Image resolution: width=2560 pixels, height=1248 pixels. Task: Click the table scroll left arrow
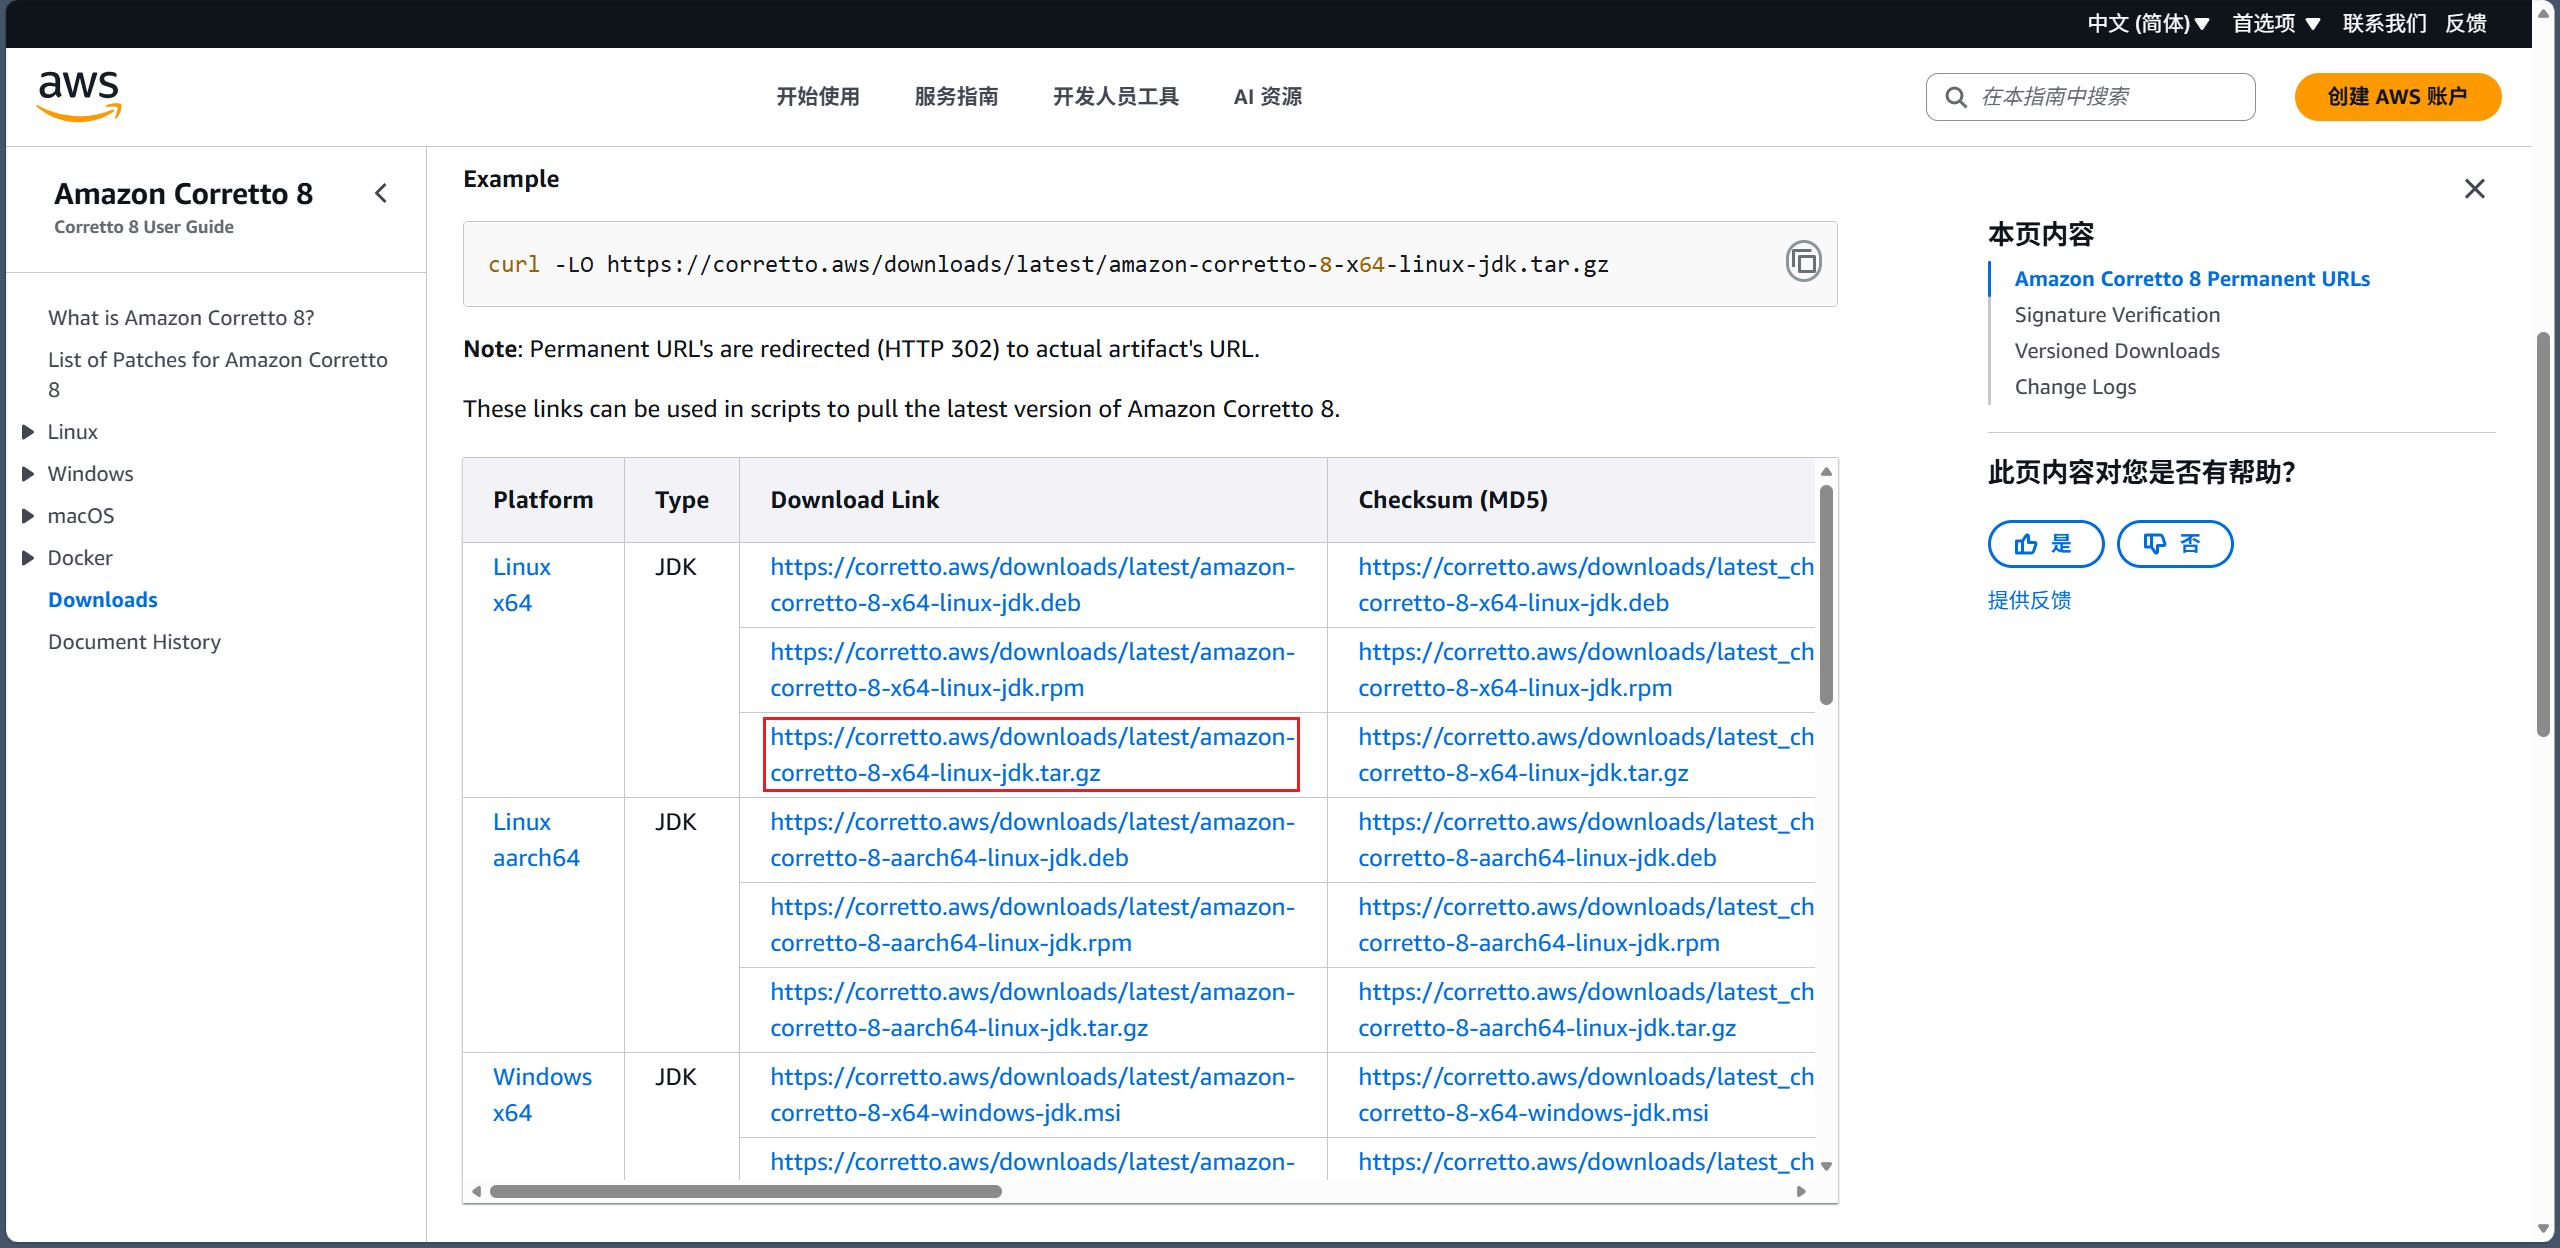(477, 1191)
